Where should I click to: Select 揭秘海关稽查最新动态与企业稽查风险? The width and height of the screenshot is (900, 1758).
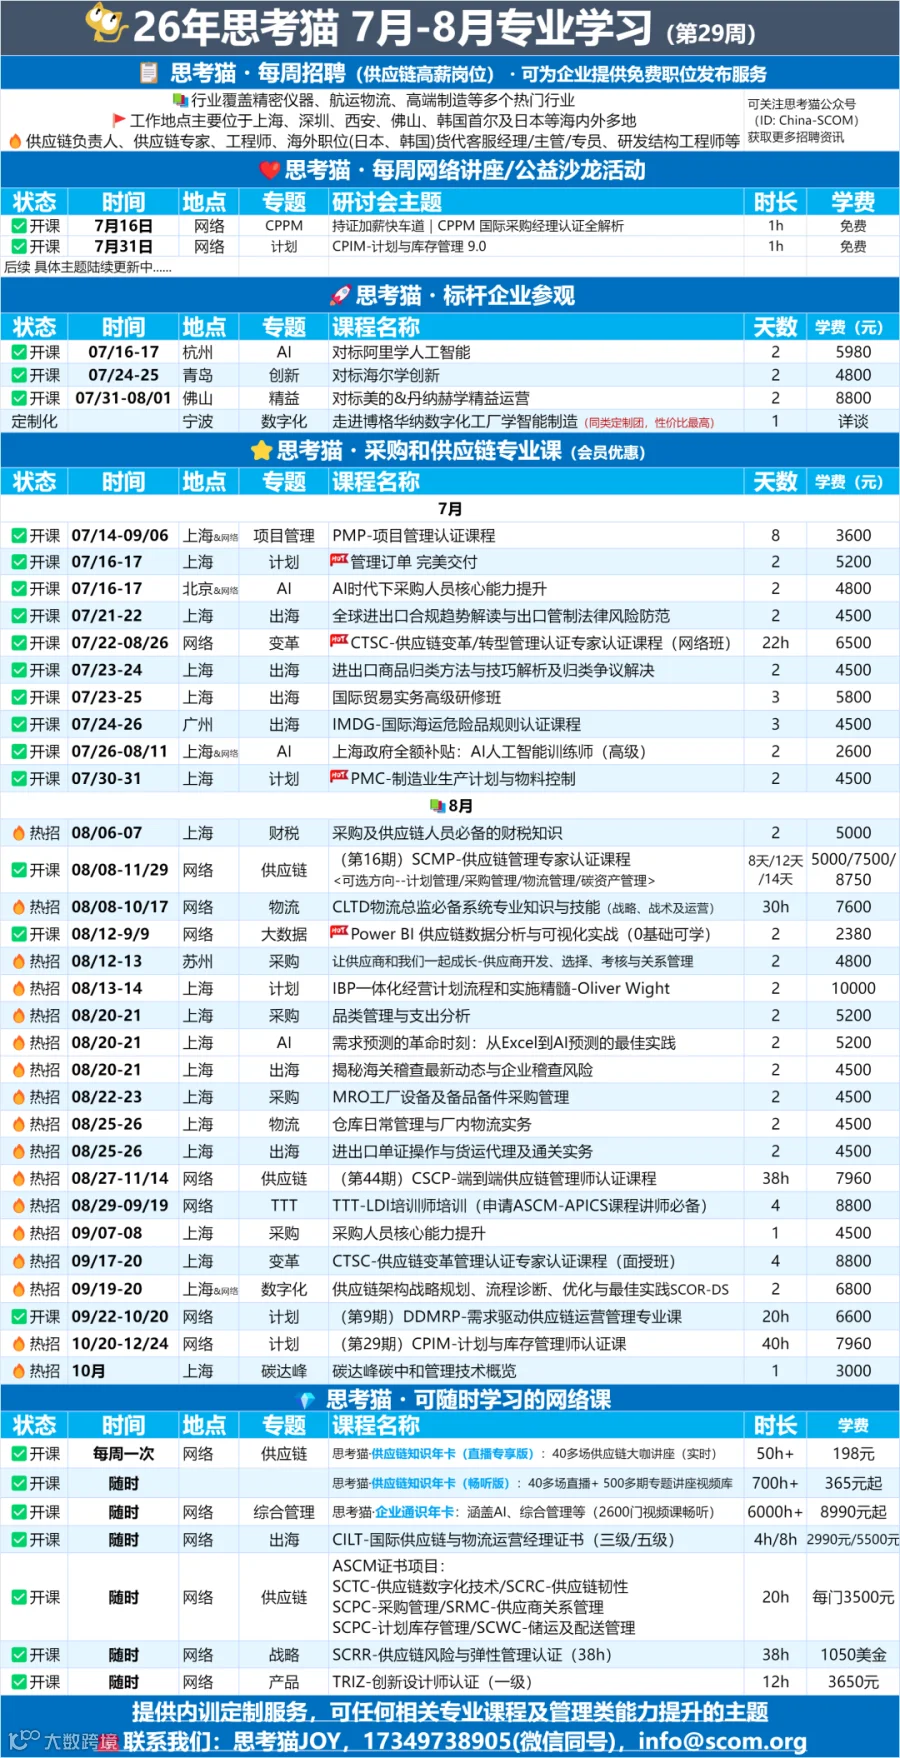(463, 1069)
